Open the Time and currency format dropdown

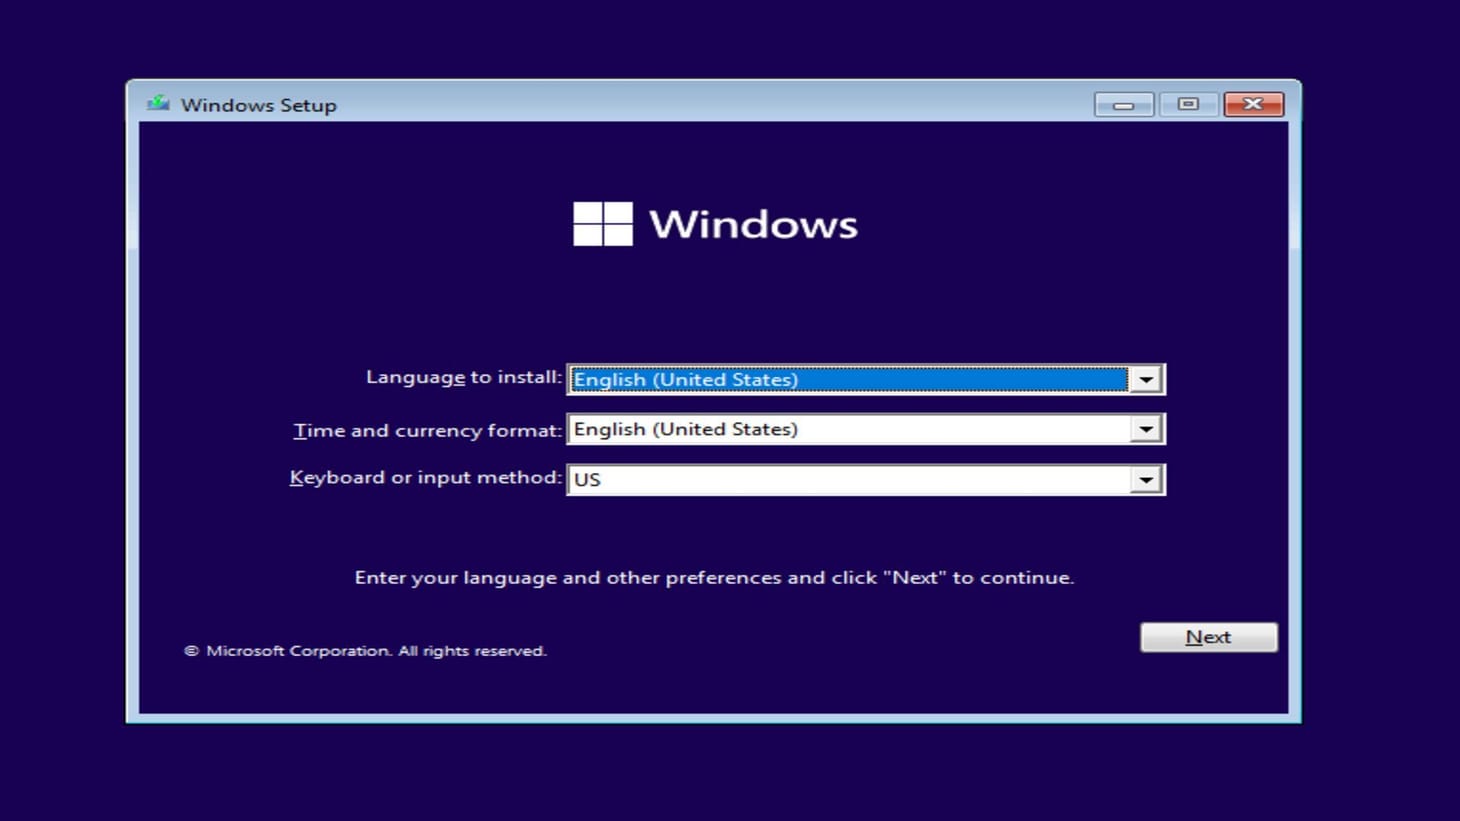pos(1147,428)
